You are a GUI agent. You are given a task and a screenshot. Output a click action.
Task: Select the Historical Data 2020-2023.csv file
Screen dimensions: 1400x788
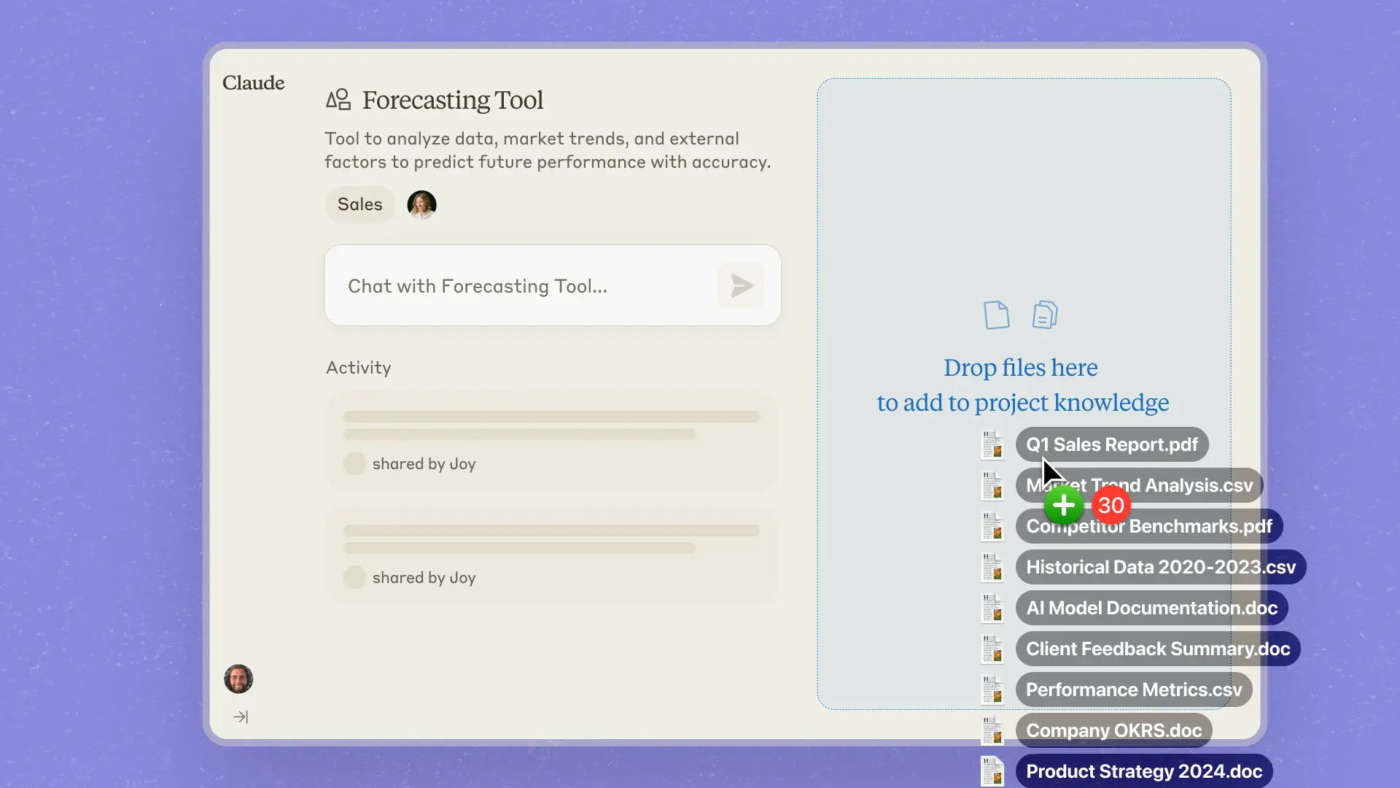coord(1161,567)
